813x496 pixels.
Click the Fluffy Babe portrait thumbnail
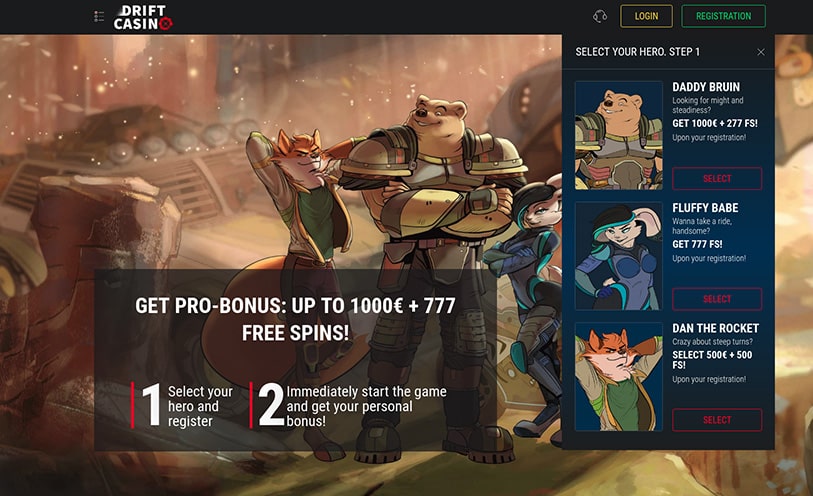(619, 256)
